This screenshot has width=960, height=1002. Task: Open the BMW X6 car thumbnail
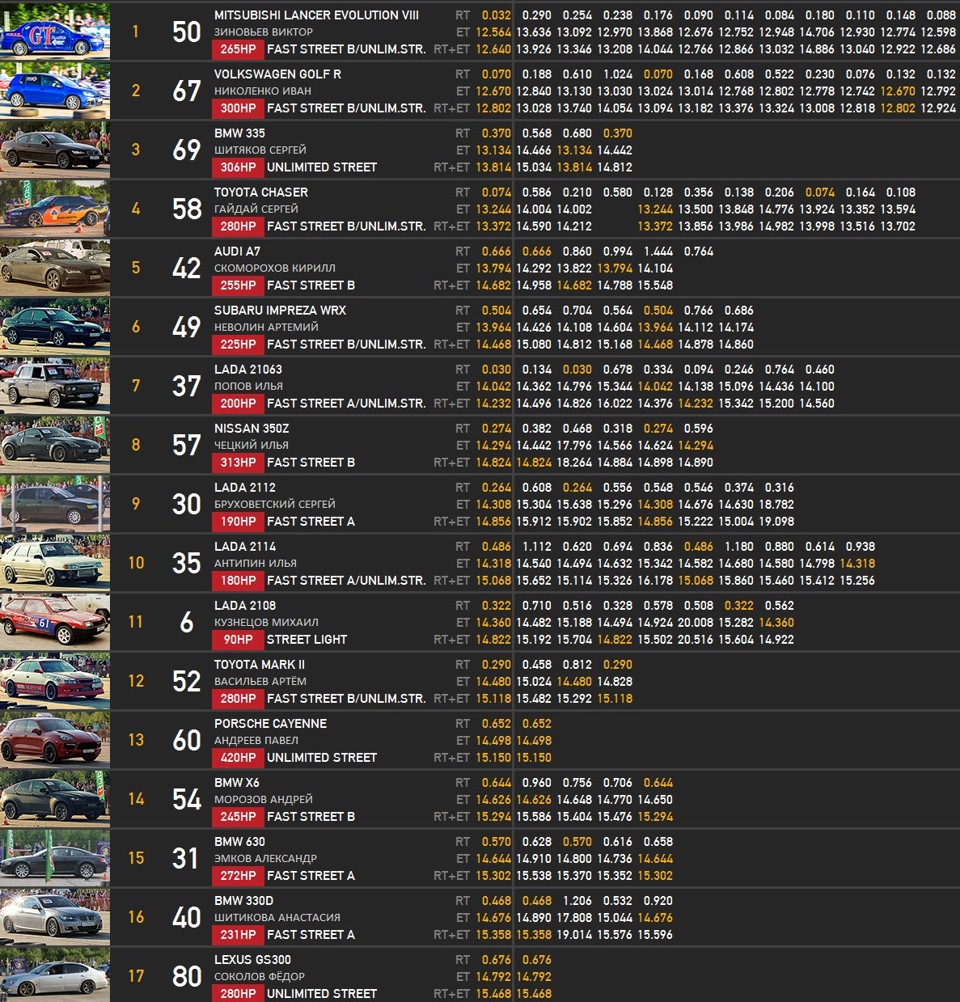point(55,799)
